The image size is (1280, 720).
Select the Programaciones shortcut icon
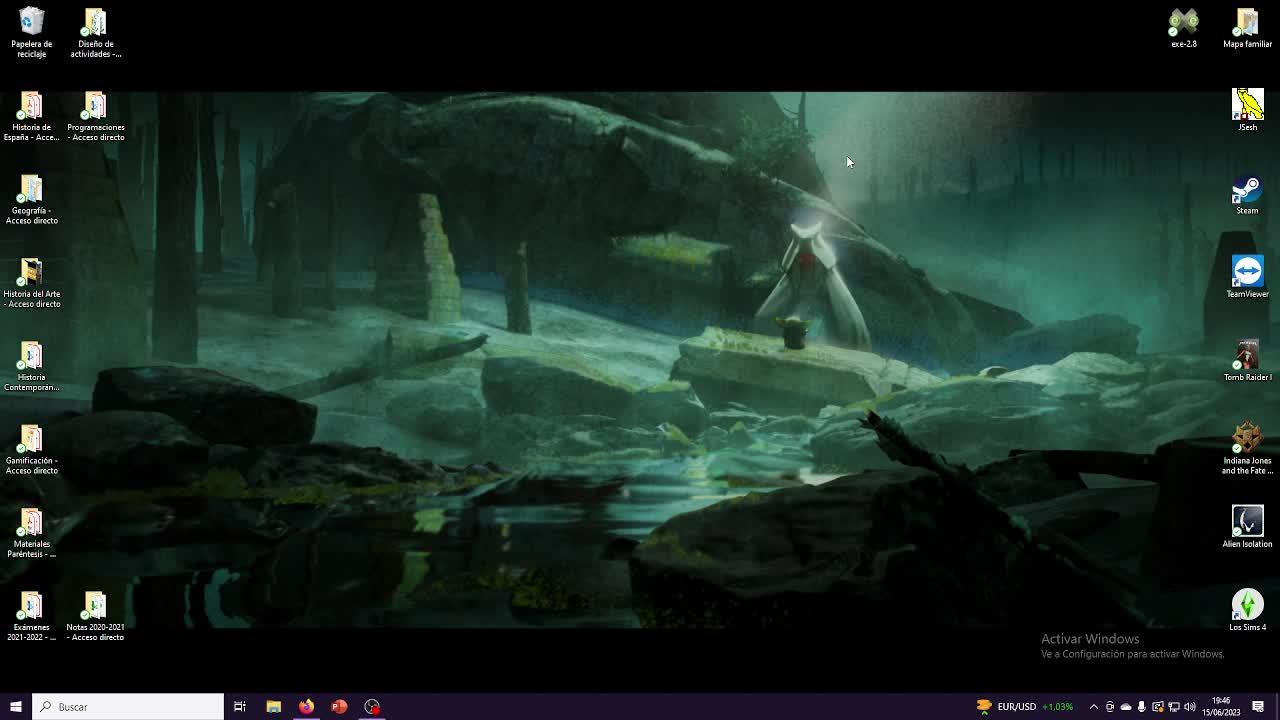96,117
